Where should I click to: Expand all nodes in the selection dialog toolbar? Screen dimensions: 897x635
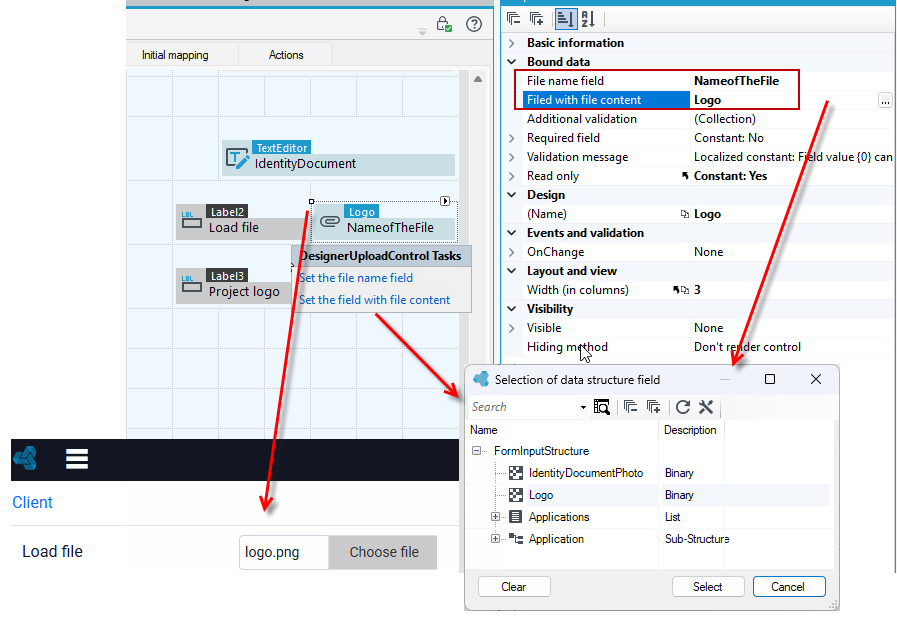click(x=653, y=407)
